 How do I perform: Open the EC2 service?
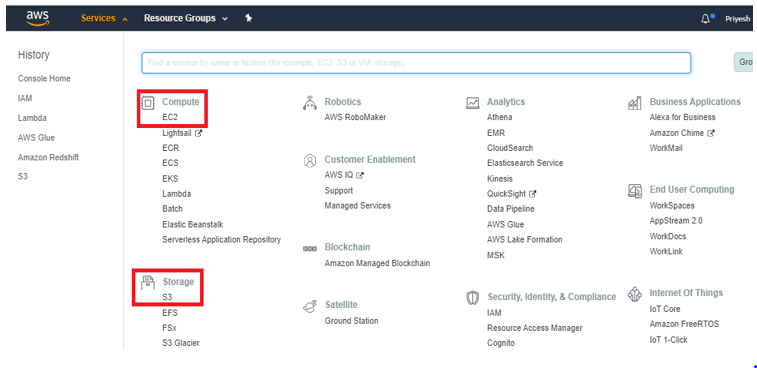[170, 117]
